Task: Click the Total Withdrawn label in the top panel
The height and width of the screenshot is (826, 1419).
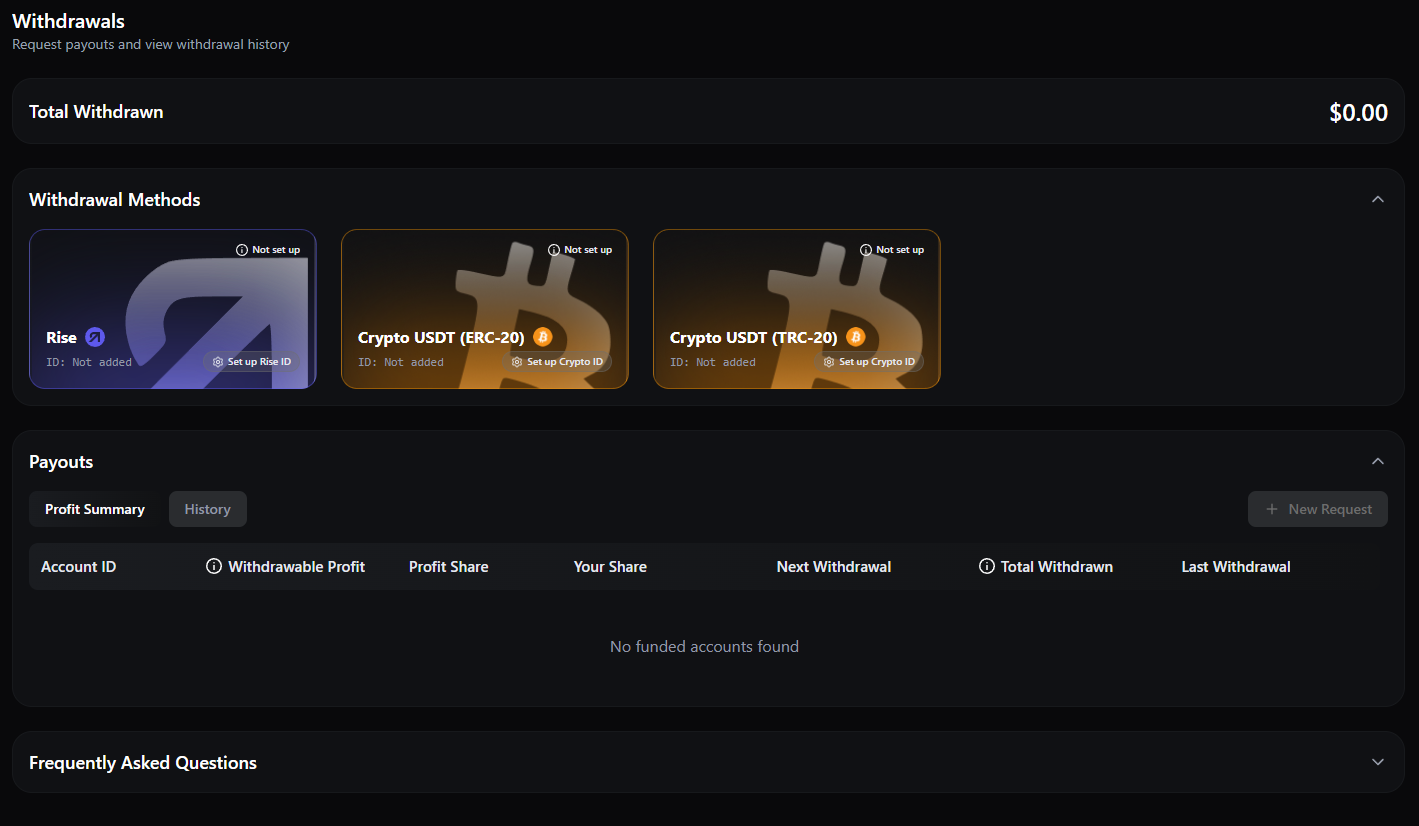Action: 96,112
